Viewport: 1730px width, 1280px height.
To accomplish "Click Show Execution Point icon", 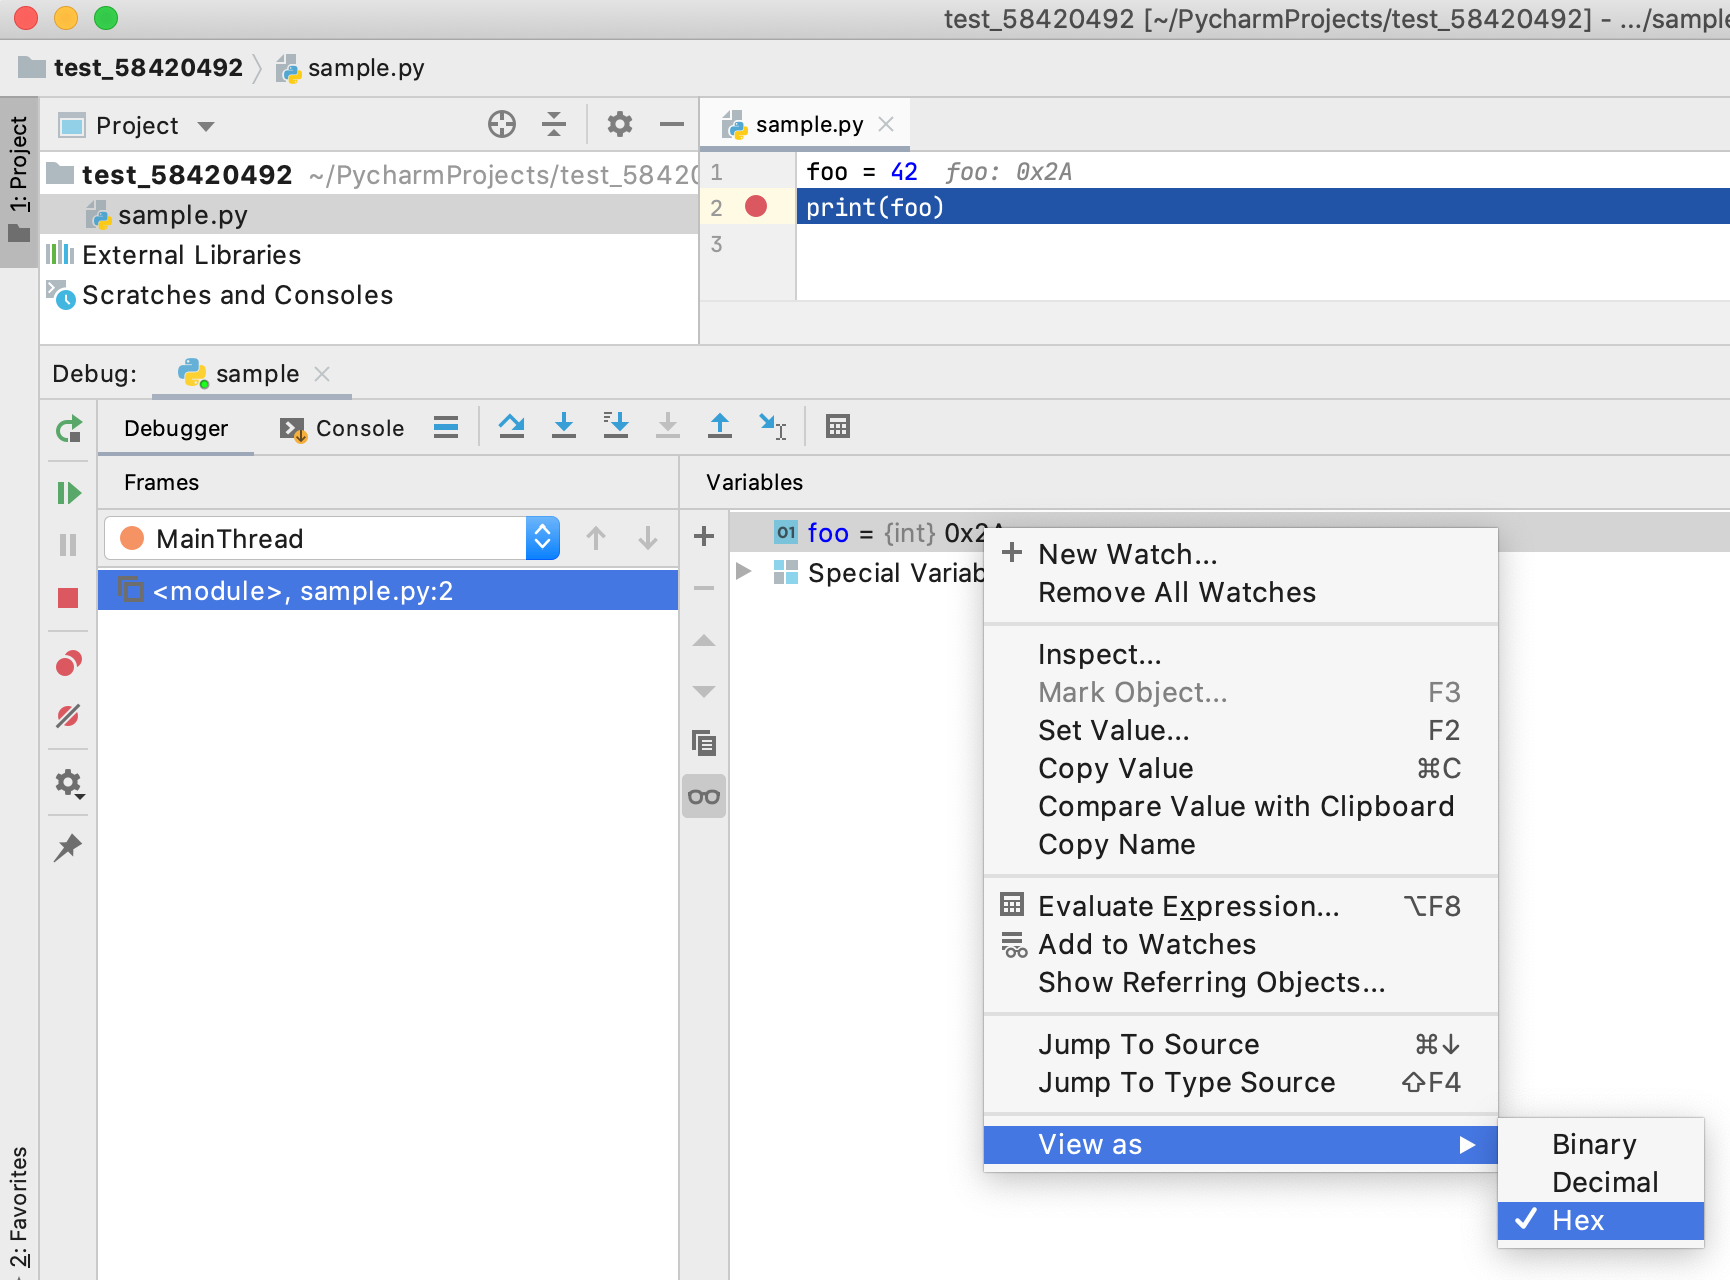I will [x=446, y=427].
